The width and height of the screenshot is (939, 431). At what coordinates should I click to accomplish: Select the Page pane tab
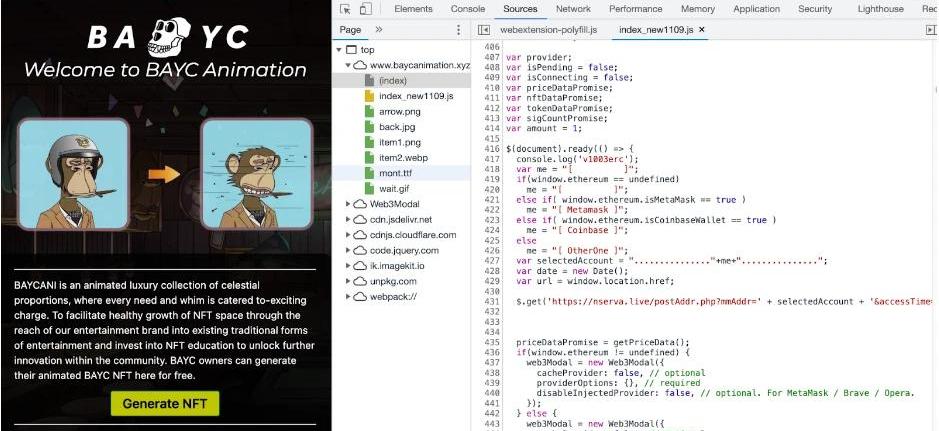point(350,29)
